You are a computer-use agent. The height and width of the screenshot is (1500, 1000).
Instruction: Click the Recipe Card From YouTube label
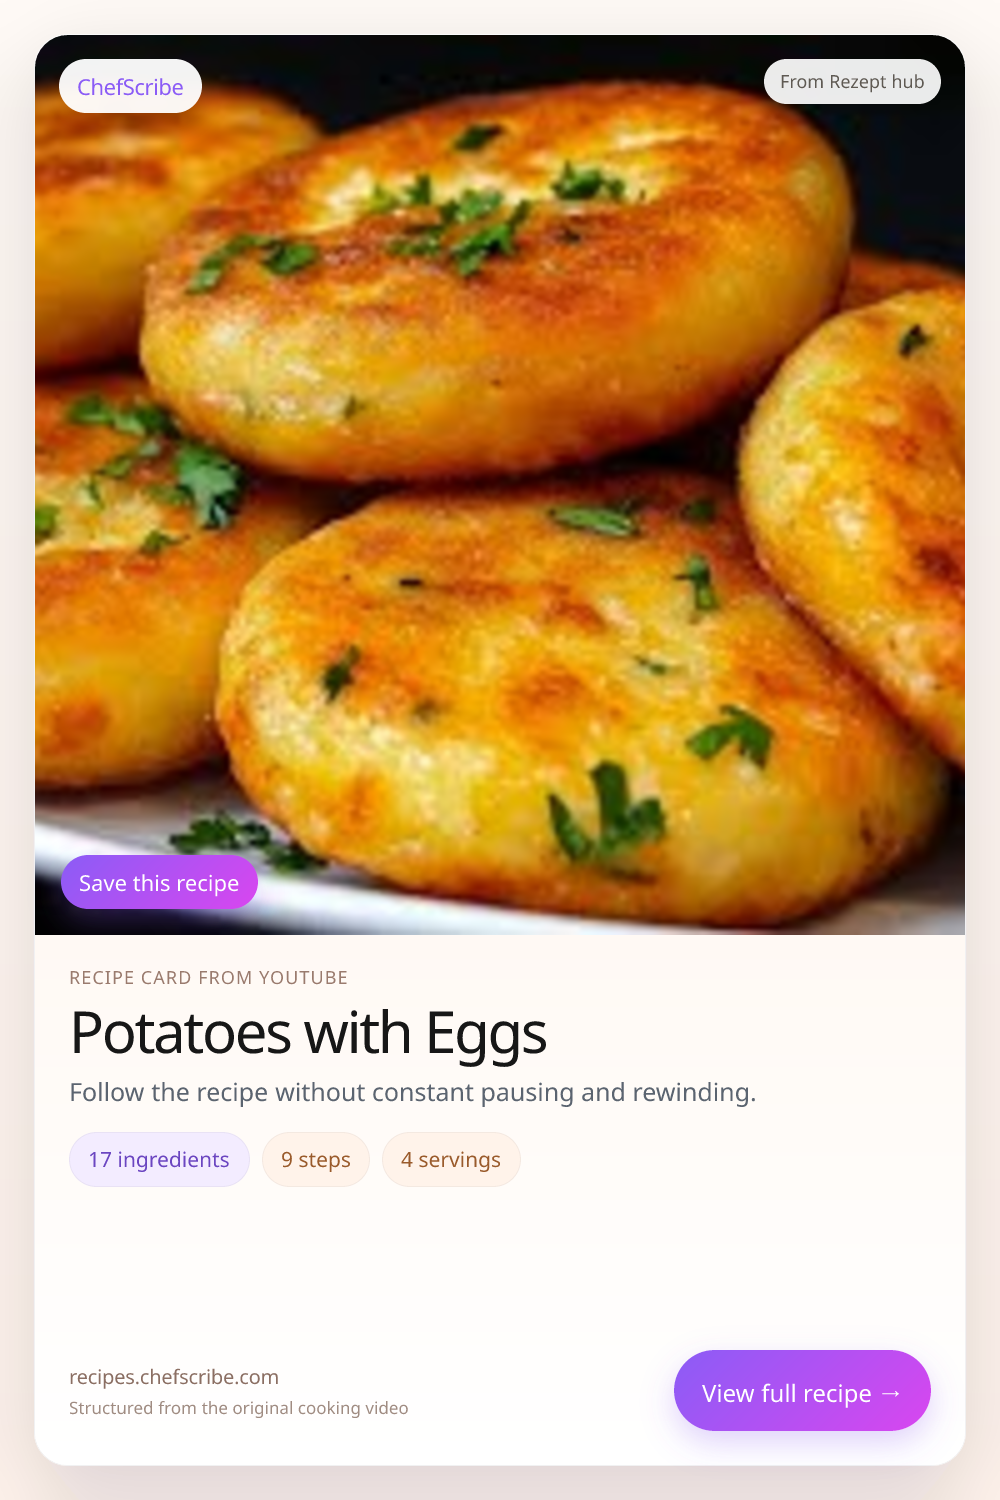pyautogui.click(x=208, y=978)
